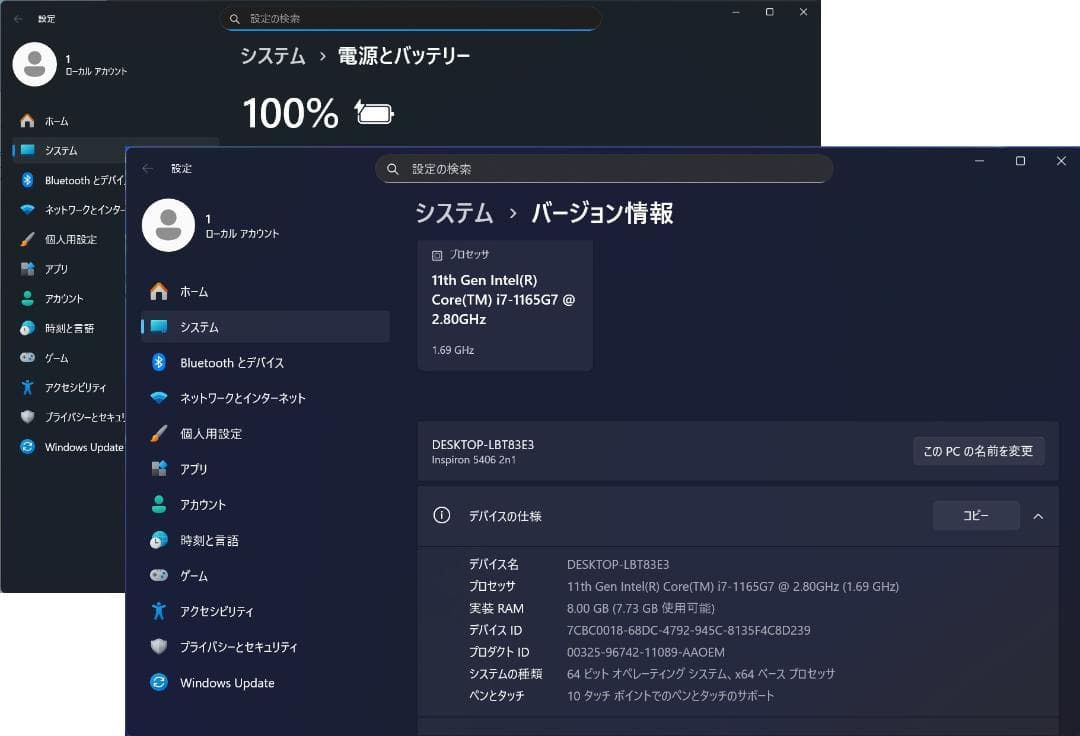Click コピー to copy device specifications
The height and width of the screenshot is (736, 1080).
pos(976,515)
